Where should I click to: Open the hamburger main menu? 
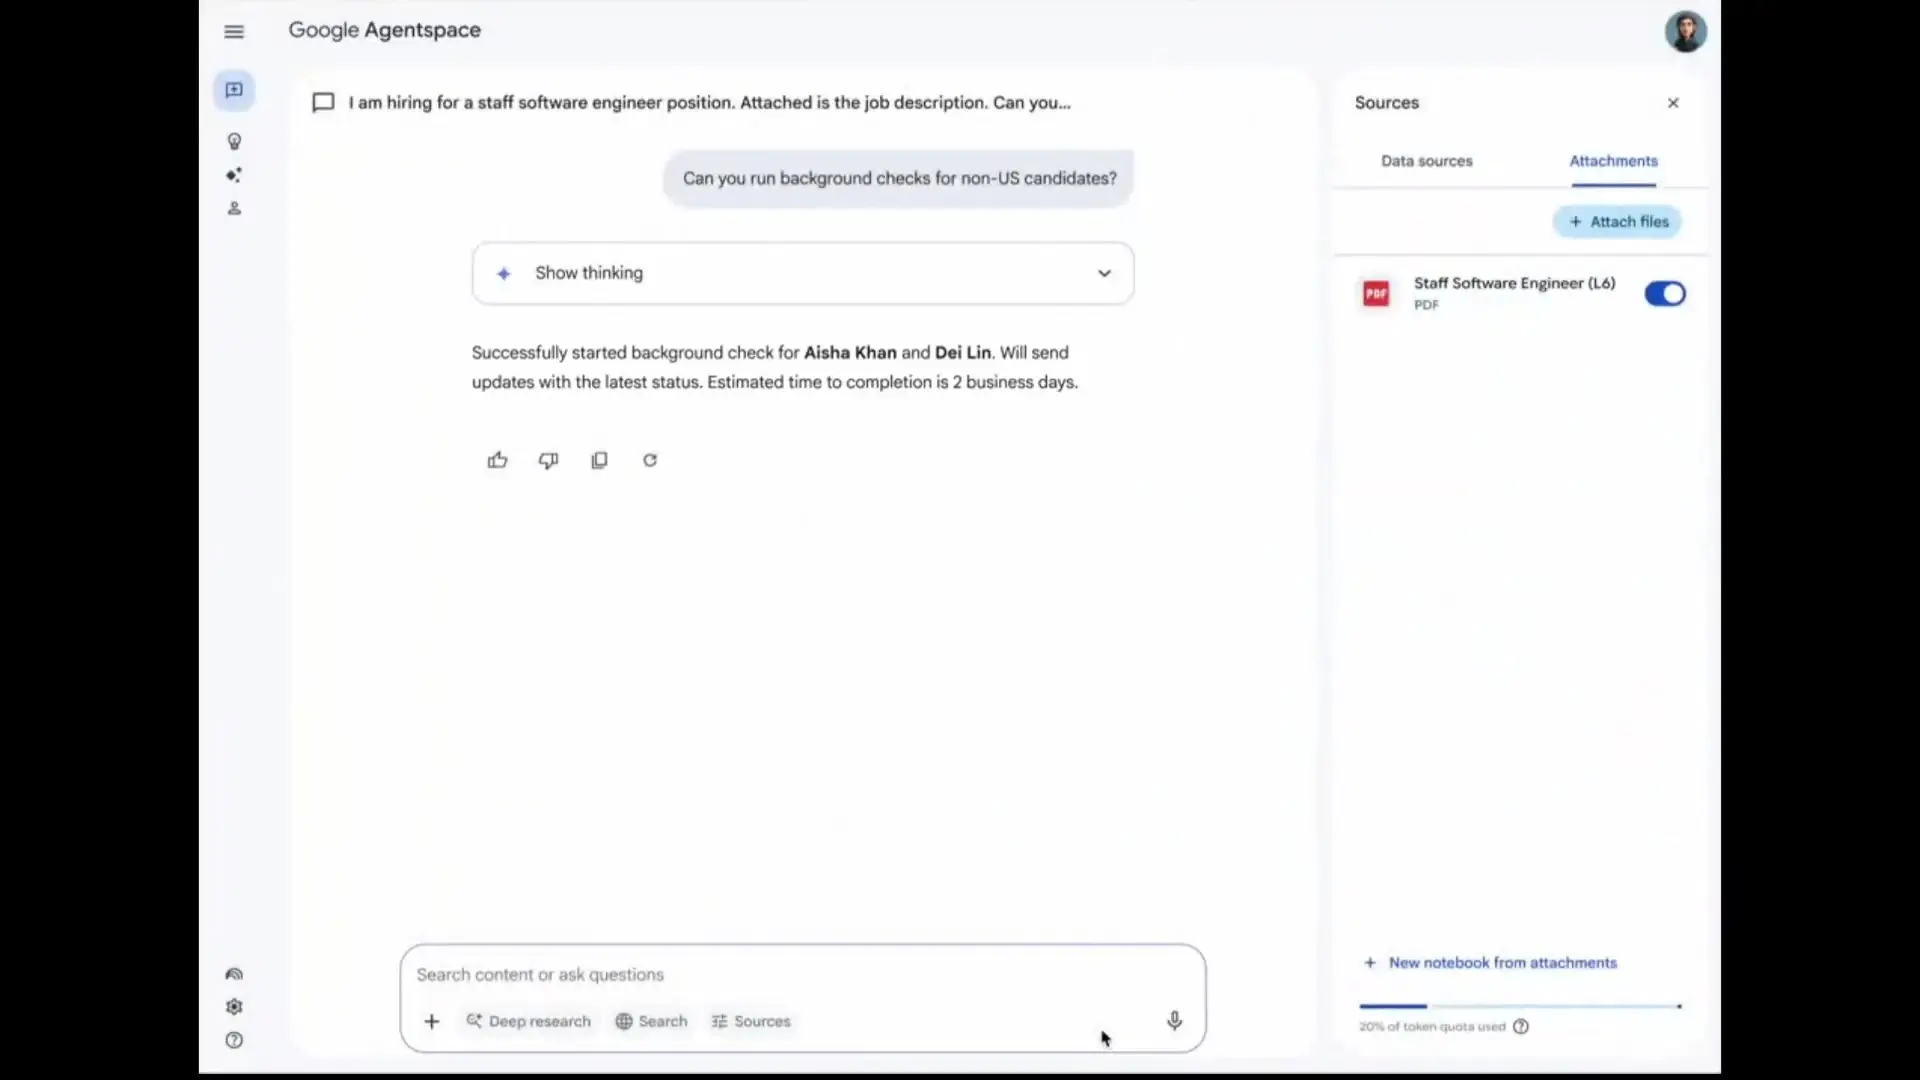point(234,31)
